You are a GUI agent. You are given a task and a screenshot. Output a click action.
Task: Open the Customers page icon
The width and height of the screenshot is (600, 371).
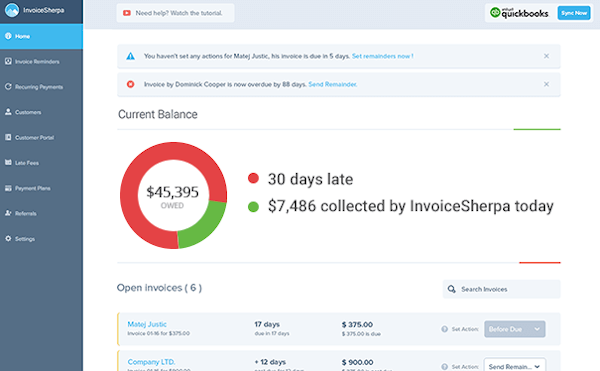click(x=8, y=112)
